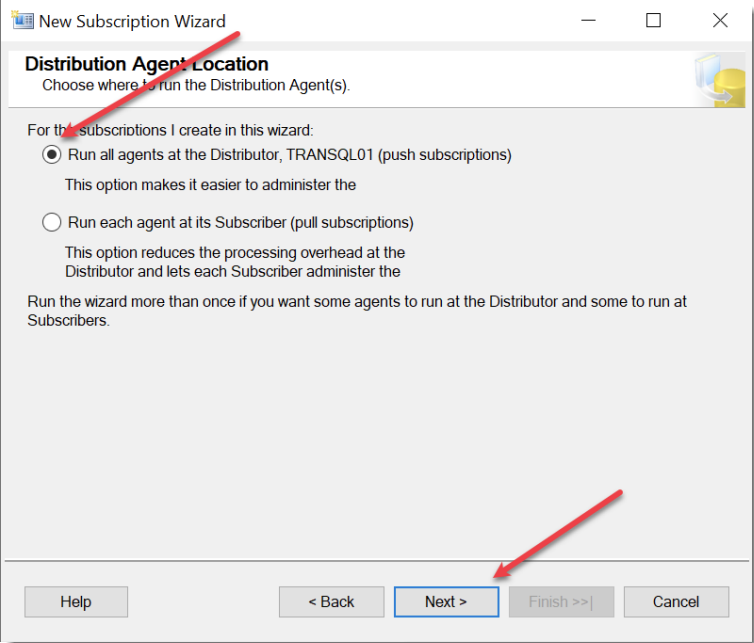Select 'Run each agent at its Subscriber' option

pyautogui.click(x=51, y=223)
